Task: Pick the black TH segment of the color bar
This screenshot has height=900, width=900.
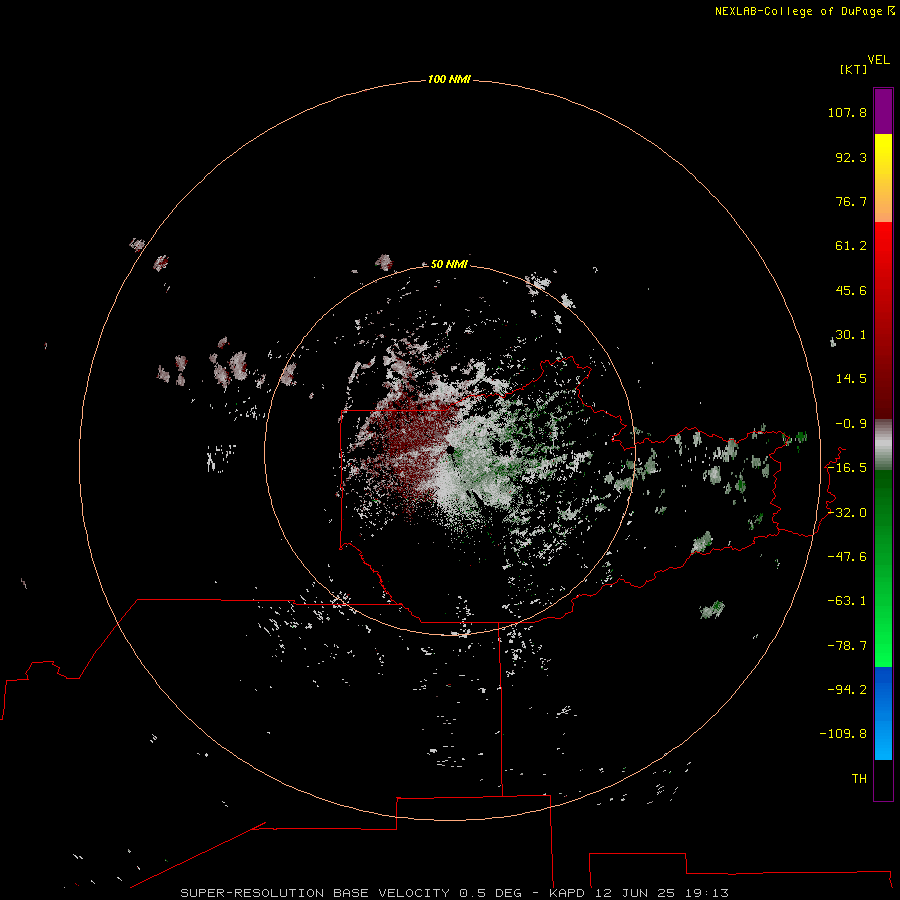Action: pyautogui.click(x=883, y=779)
